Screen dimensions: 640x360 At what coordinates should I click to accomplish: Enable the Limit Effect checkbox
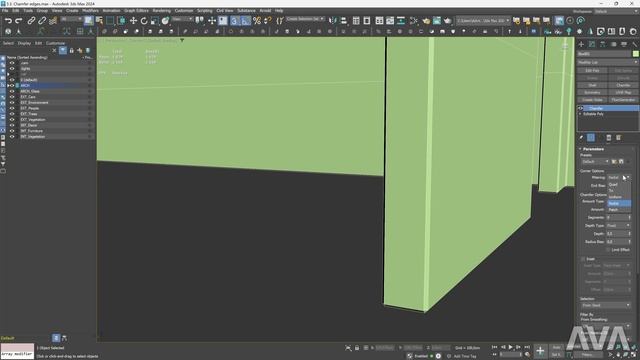pyautogui.click(x=608, y=249)
